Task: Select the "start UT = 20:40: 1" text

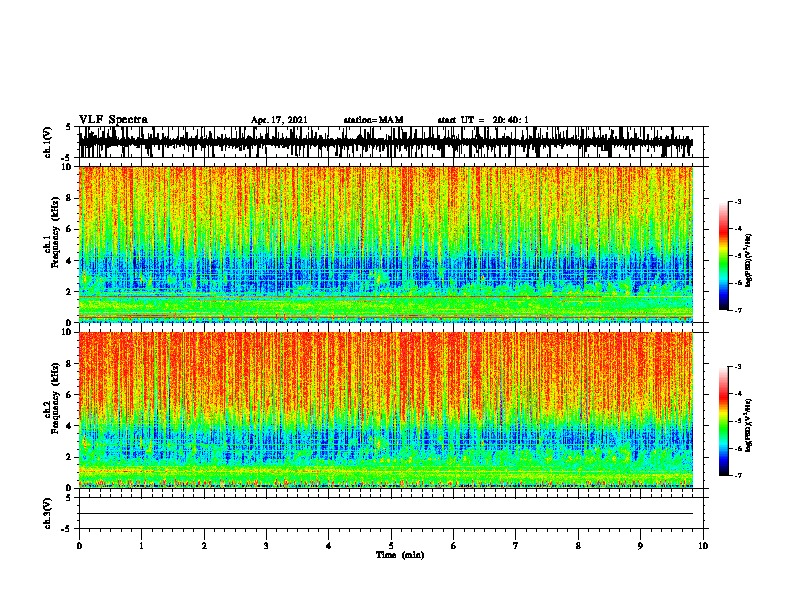Action: [483, 120]
